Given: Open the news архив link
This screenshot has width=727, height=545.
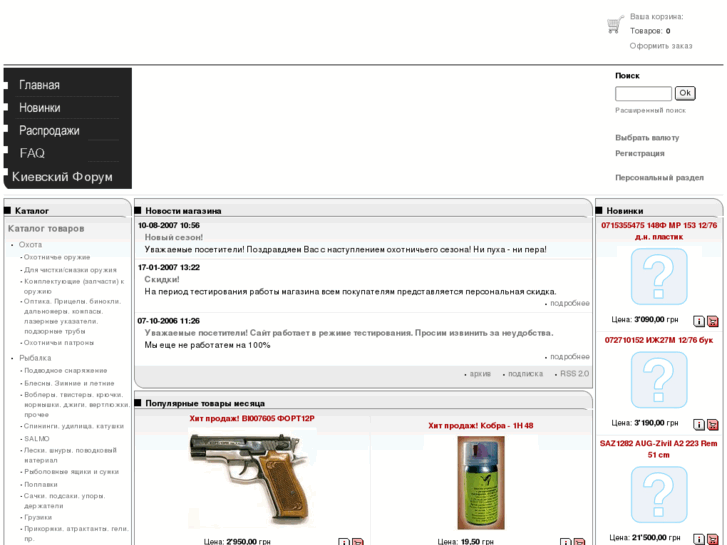Looking at the screenshot, I should [480, 374].
